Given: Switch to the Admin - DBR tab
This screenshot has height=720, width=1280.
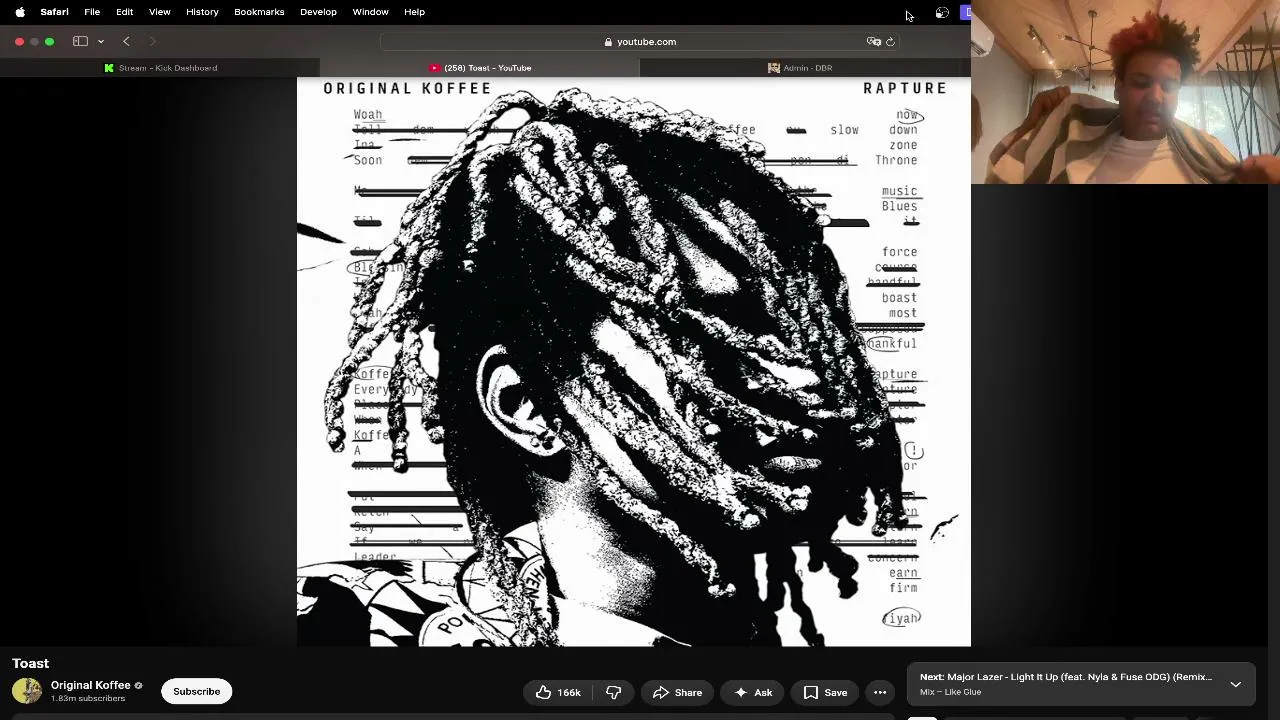Looking at the screenshot, I should click(800, 68).
